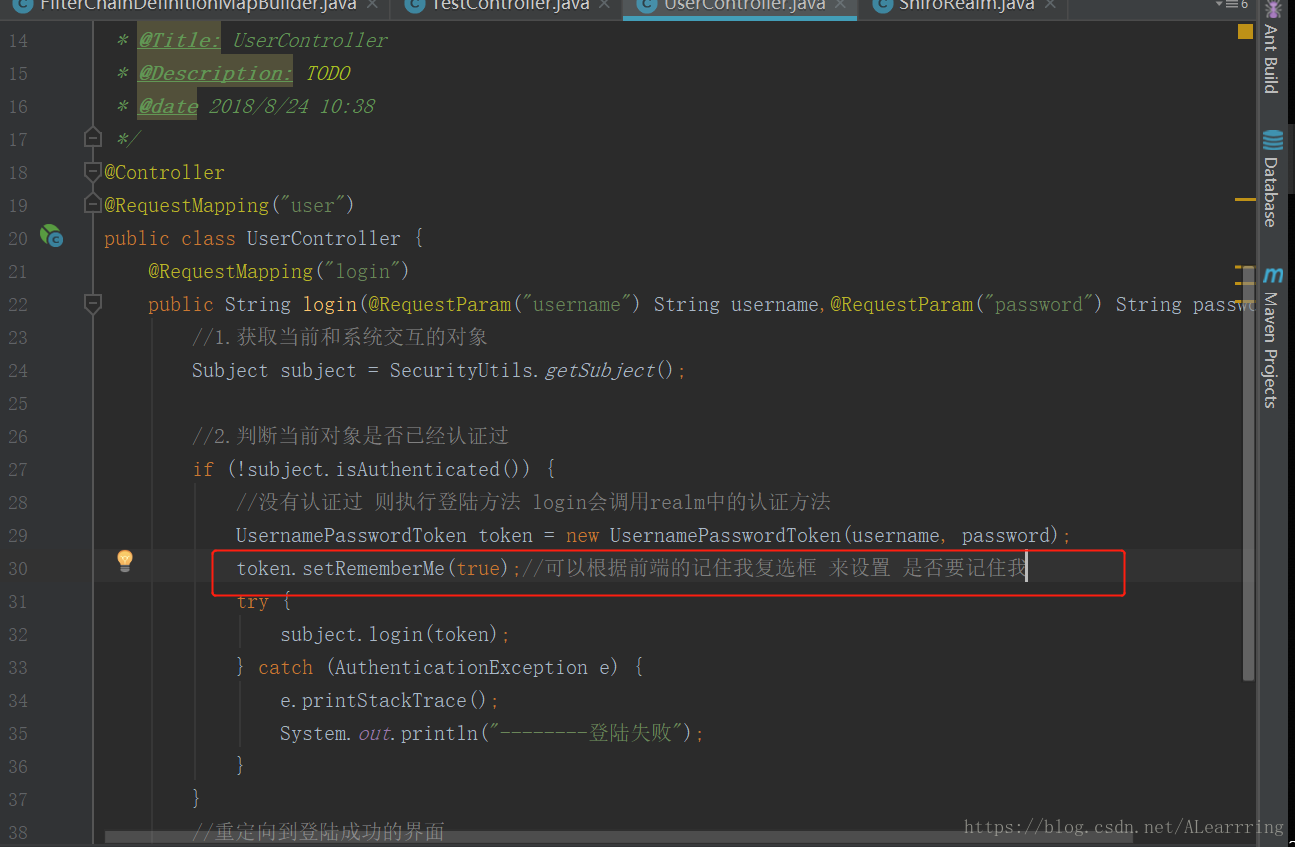The image size is (1295, 847).
Task: Click the UserController.java tab file icon
Action: [x=648, y=6]
